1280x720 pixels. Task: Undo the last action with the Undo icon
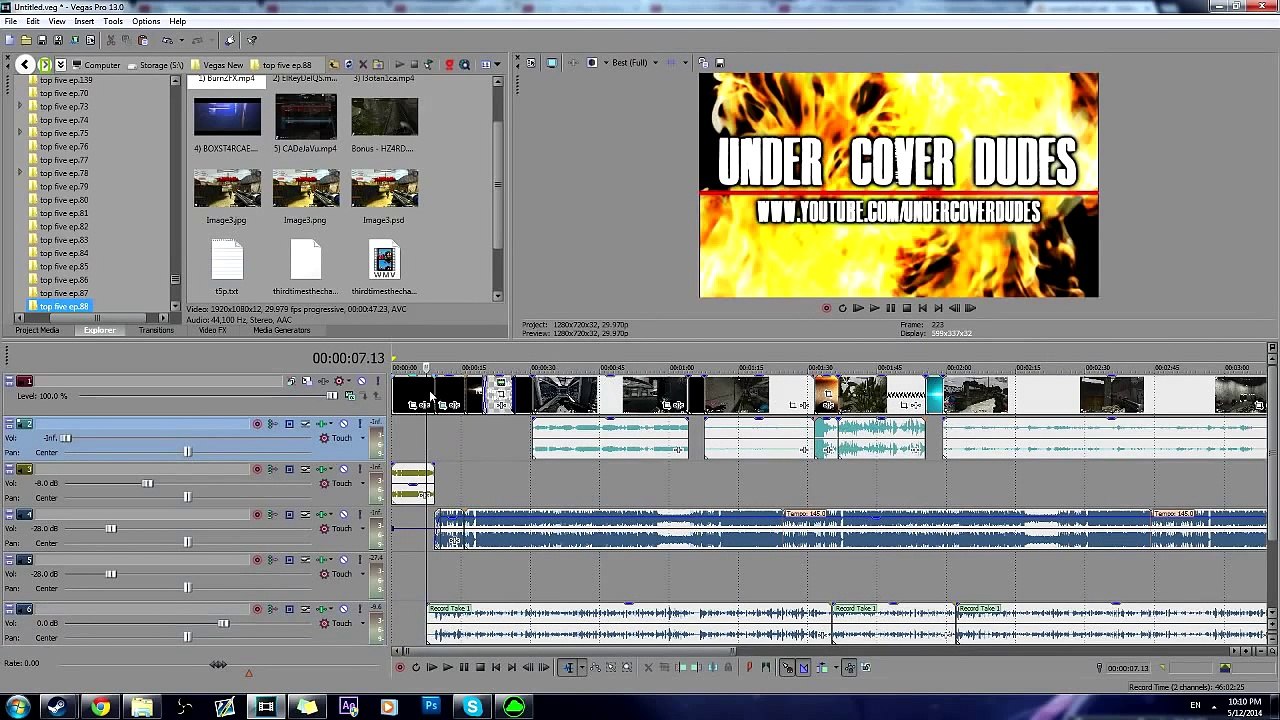(167, 40)
